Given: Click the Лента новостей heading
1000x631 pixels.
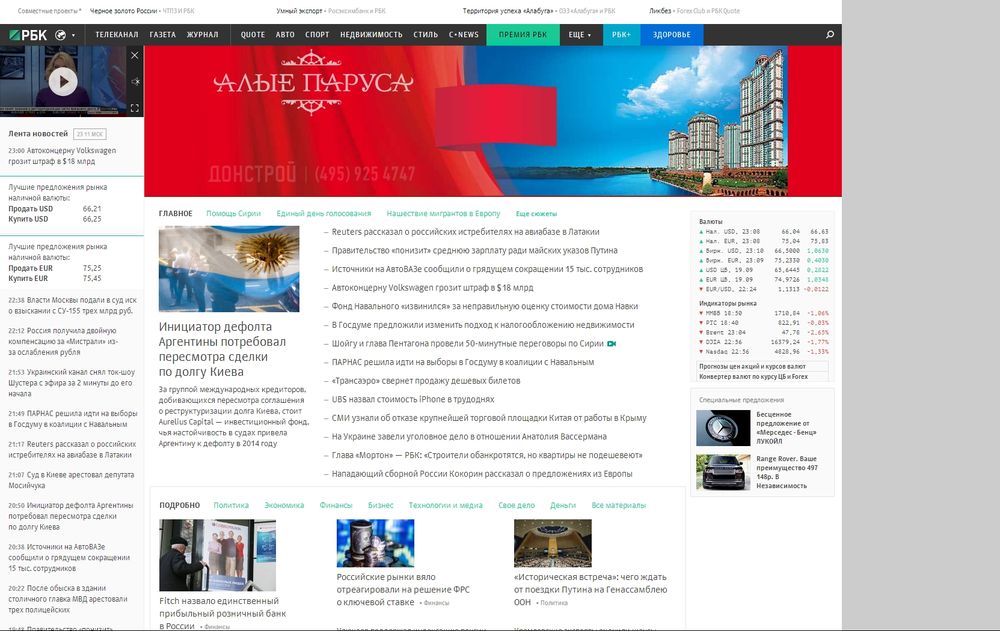Looking at the screenshot, I should point(38,134).
